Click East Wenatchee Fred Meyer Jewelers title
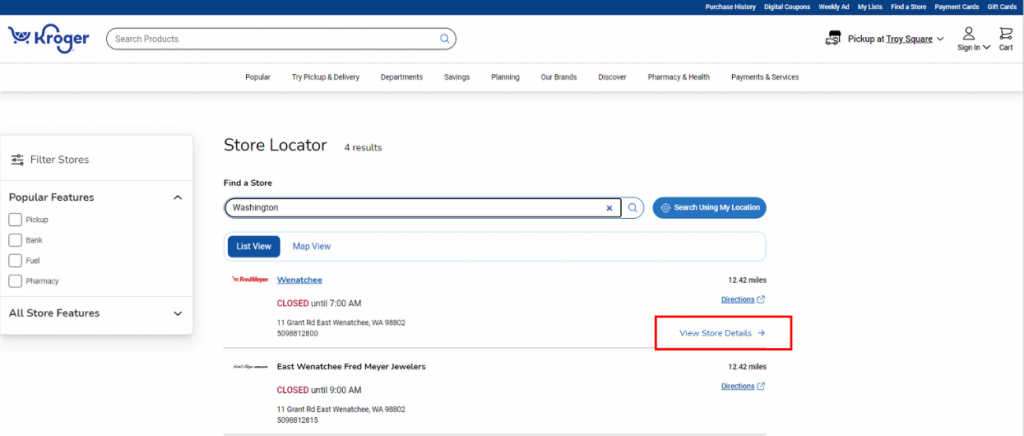The height and width of the screenshot is (436, 1024). pyautogui.click(x=351, y=367)
